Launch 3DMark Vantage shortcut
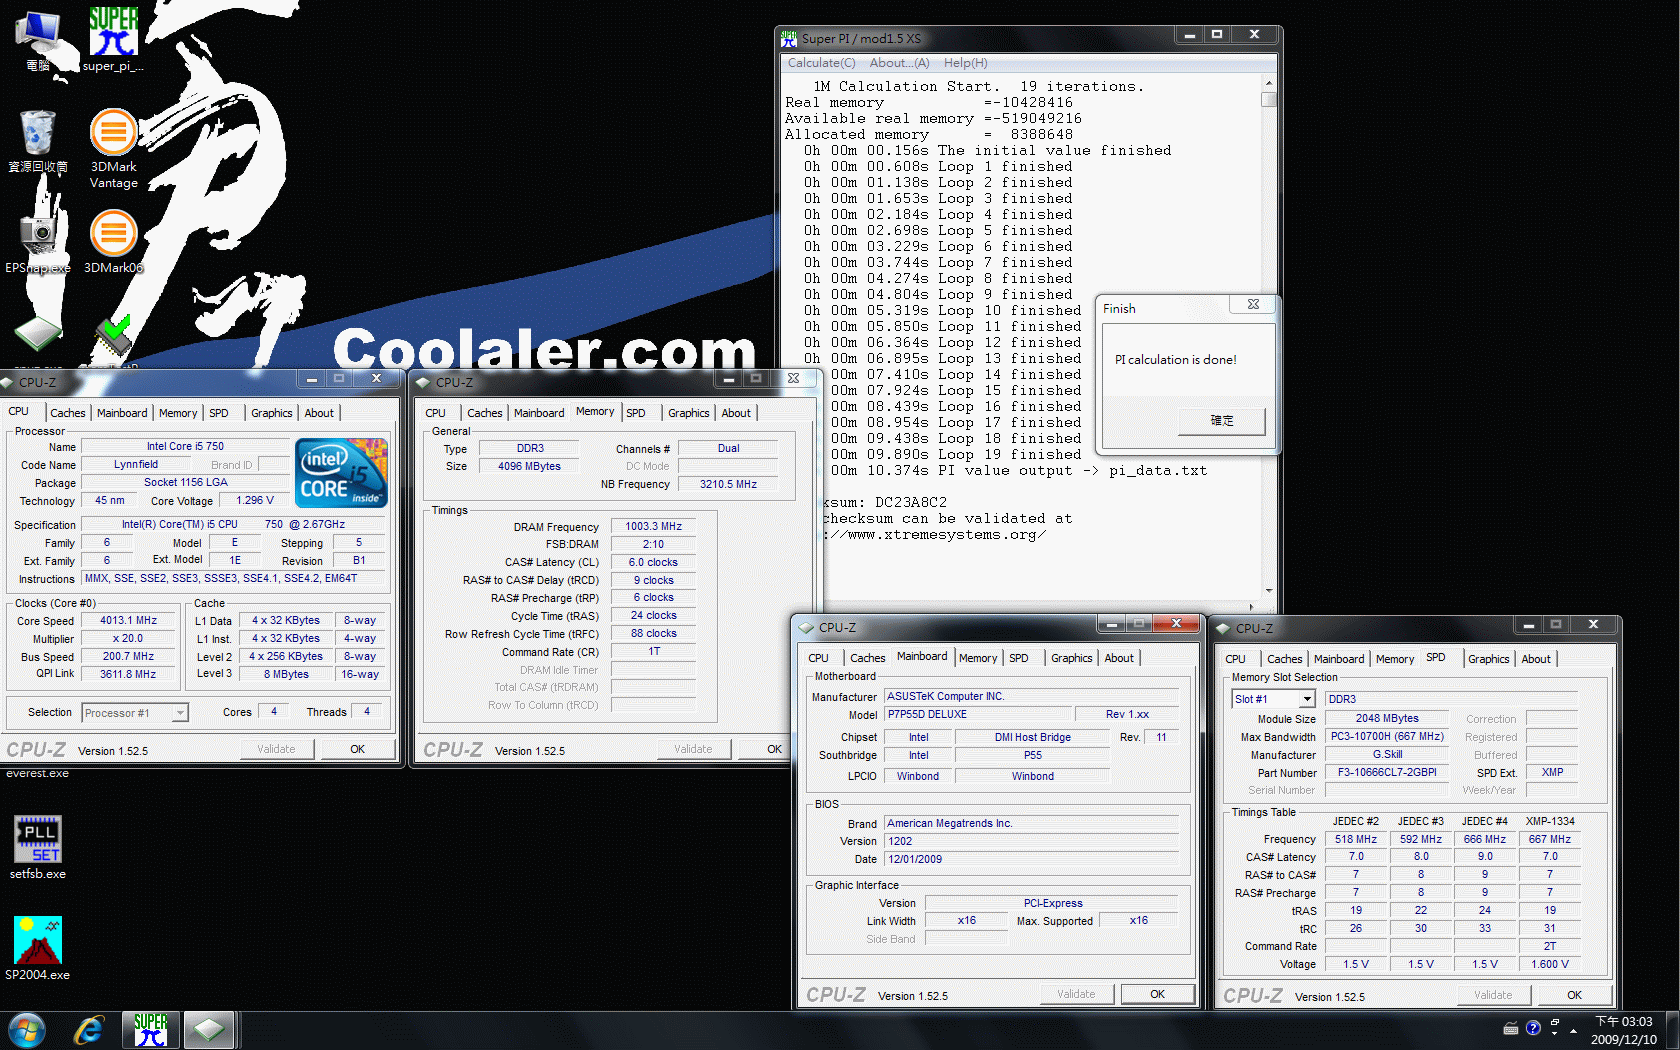The width and height of the screenshot is (1680, 1050). [114, 148]
